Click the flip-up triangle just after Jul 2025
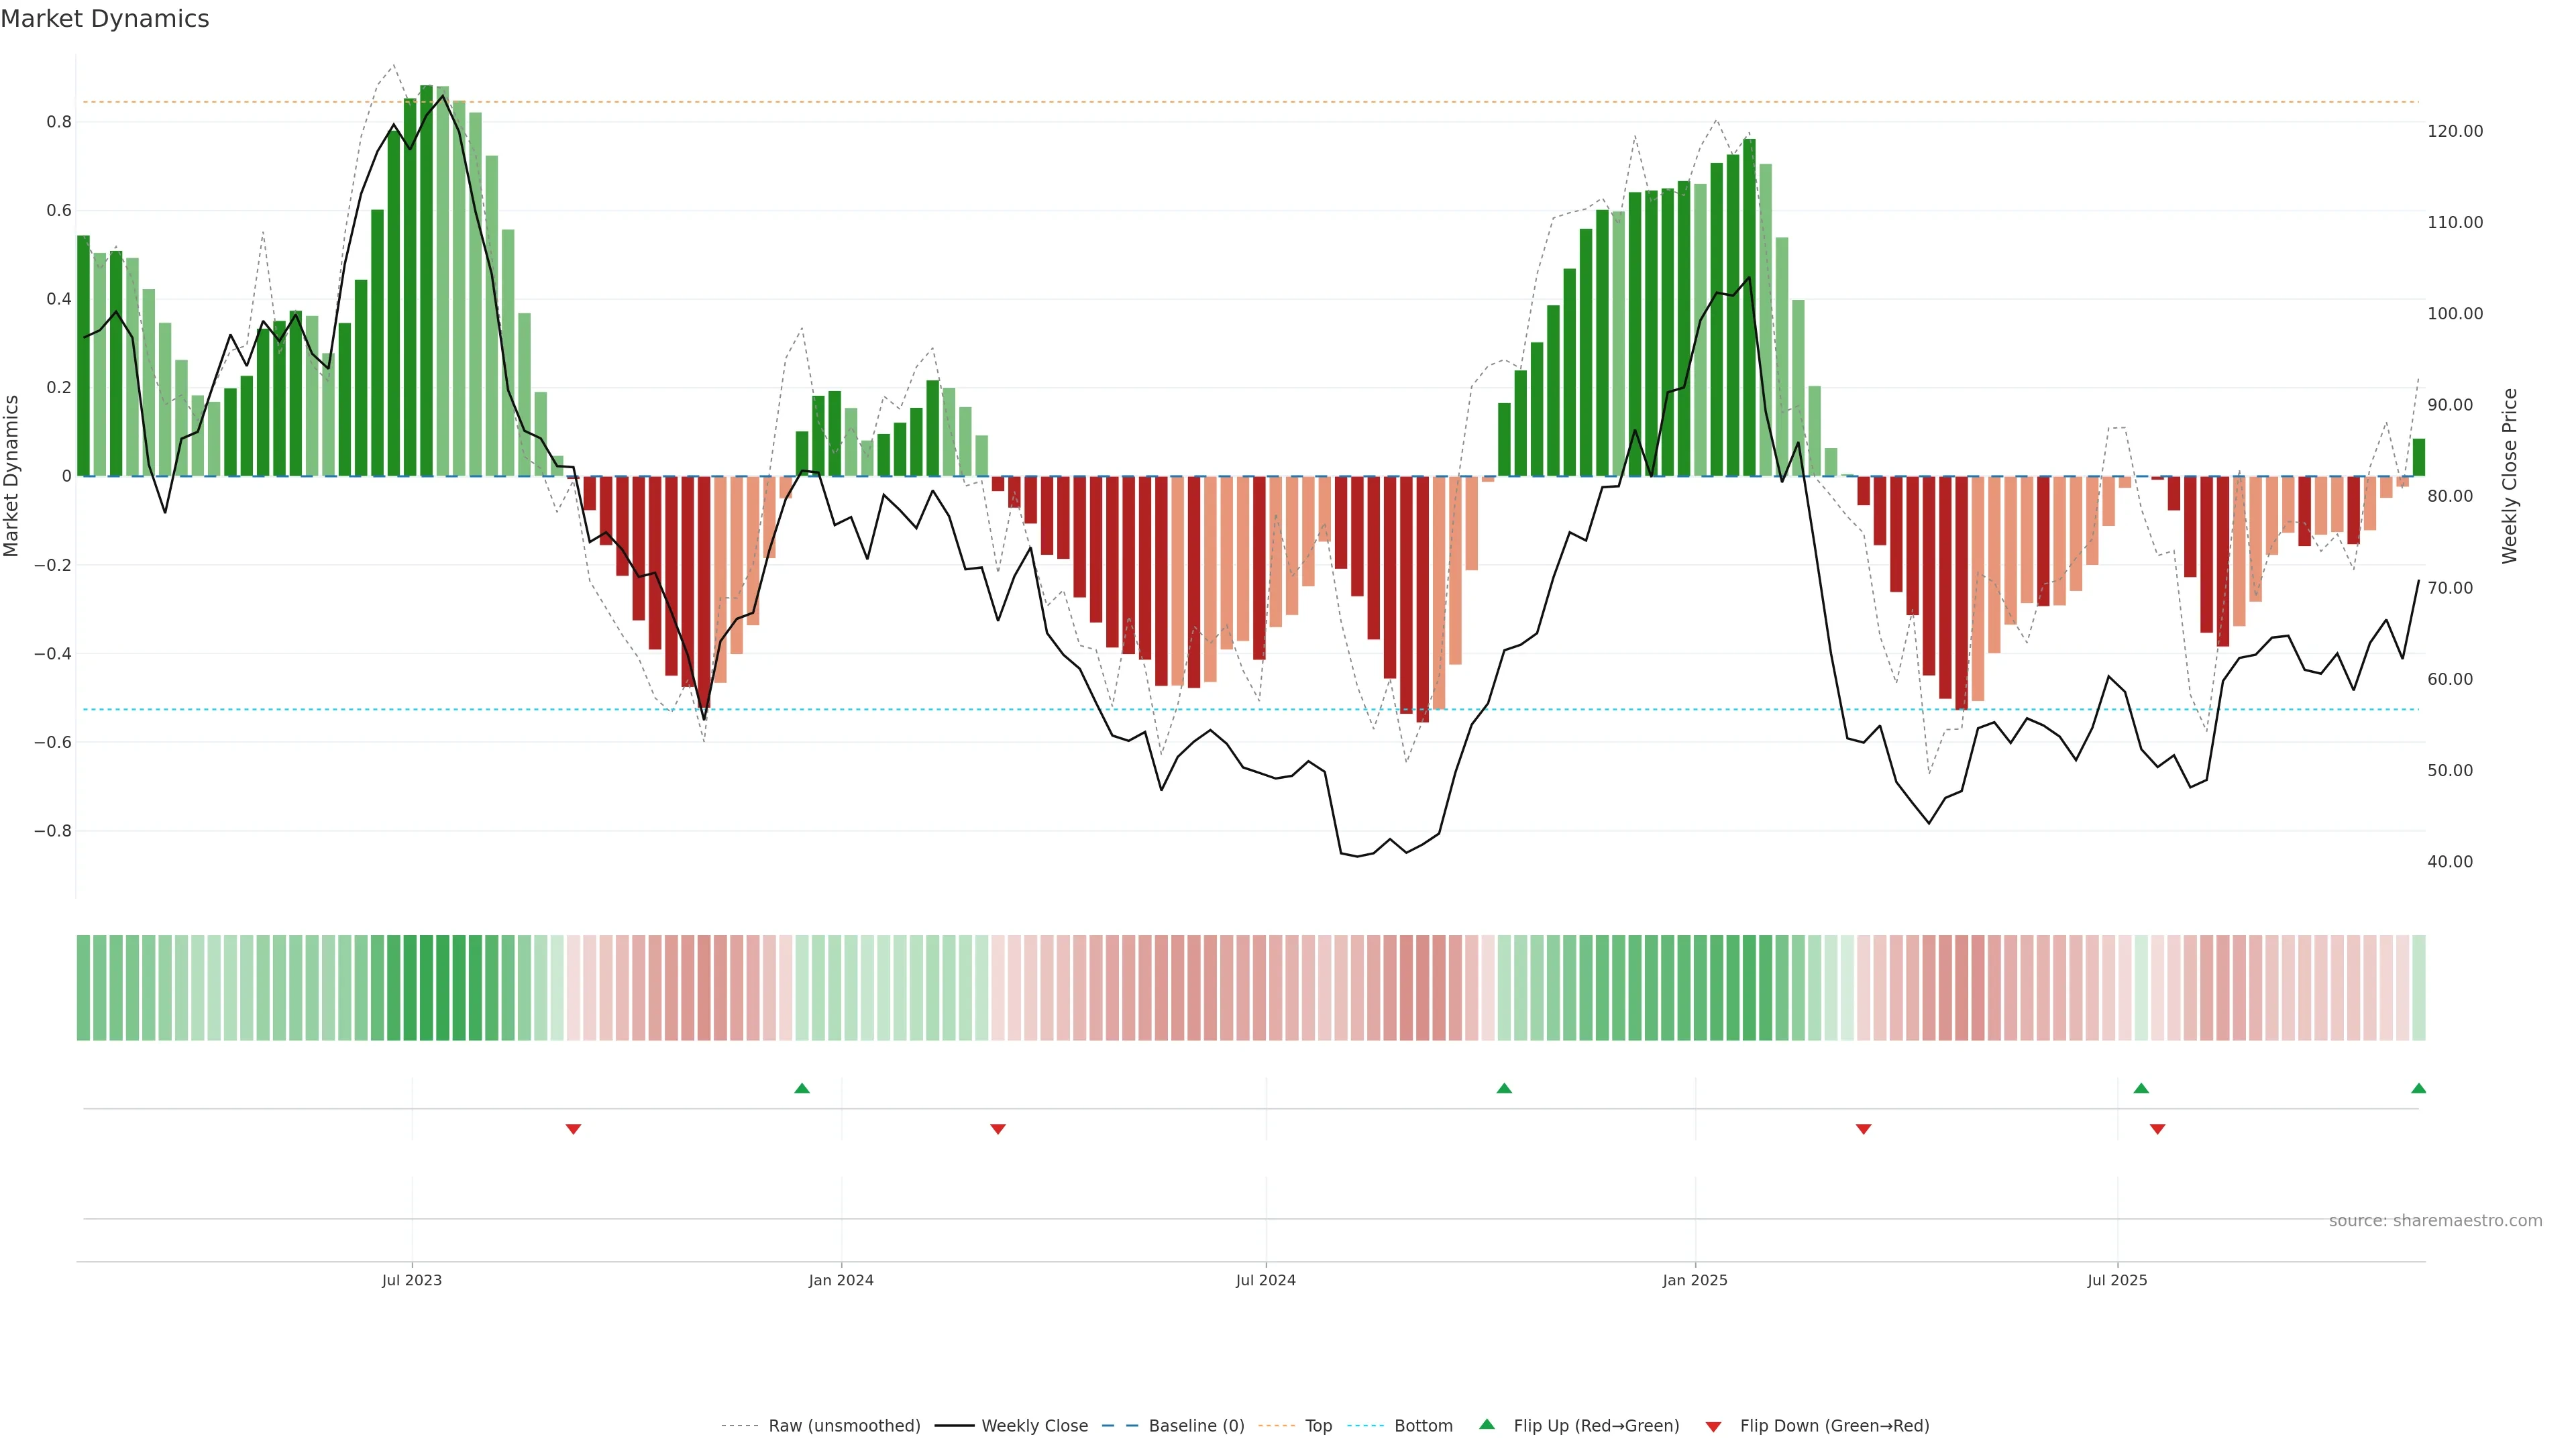The image size is (2576, 1449). pyautogui.click(x=2141, y=1088)
